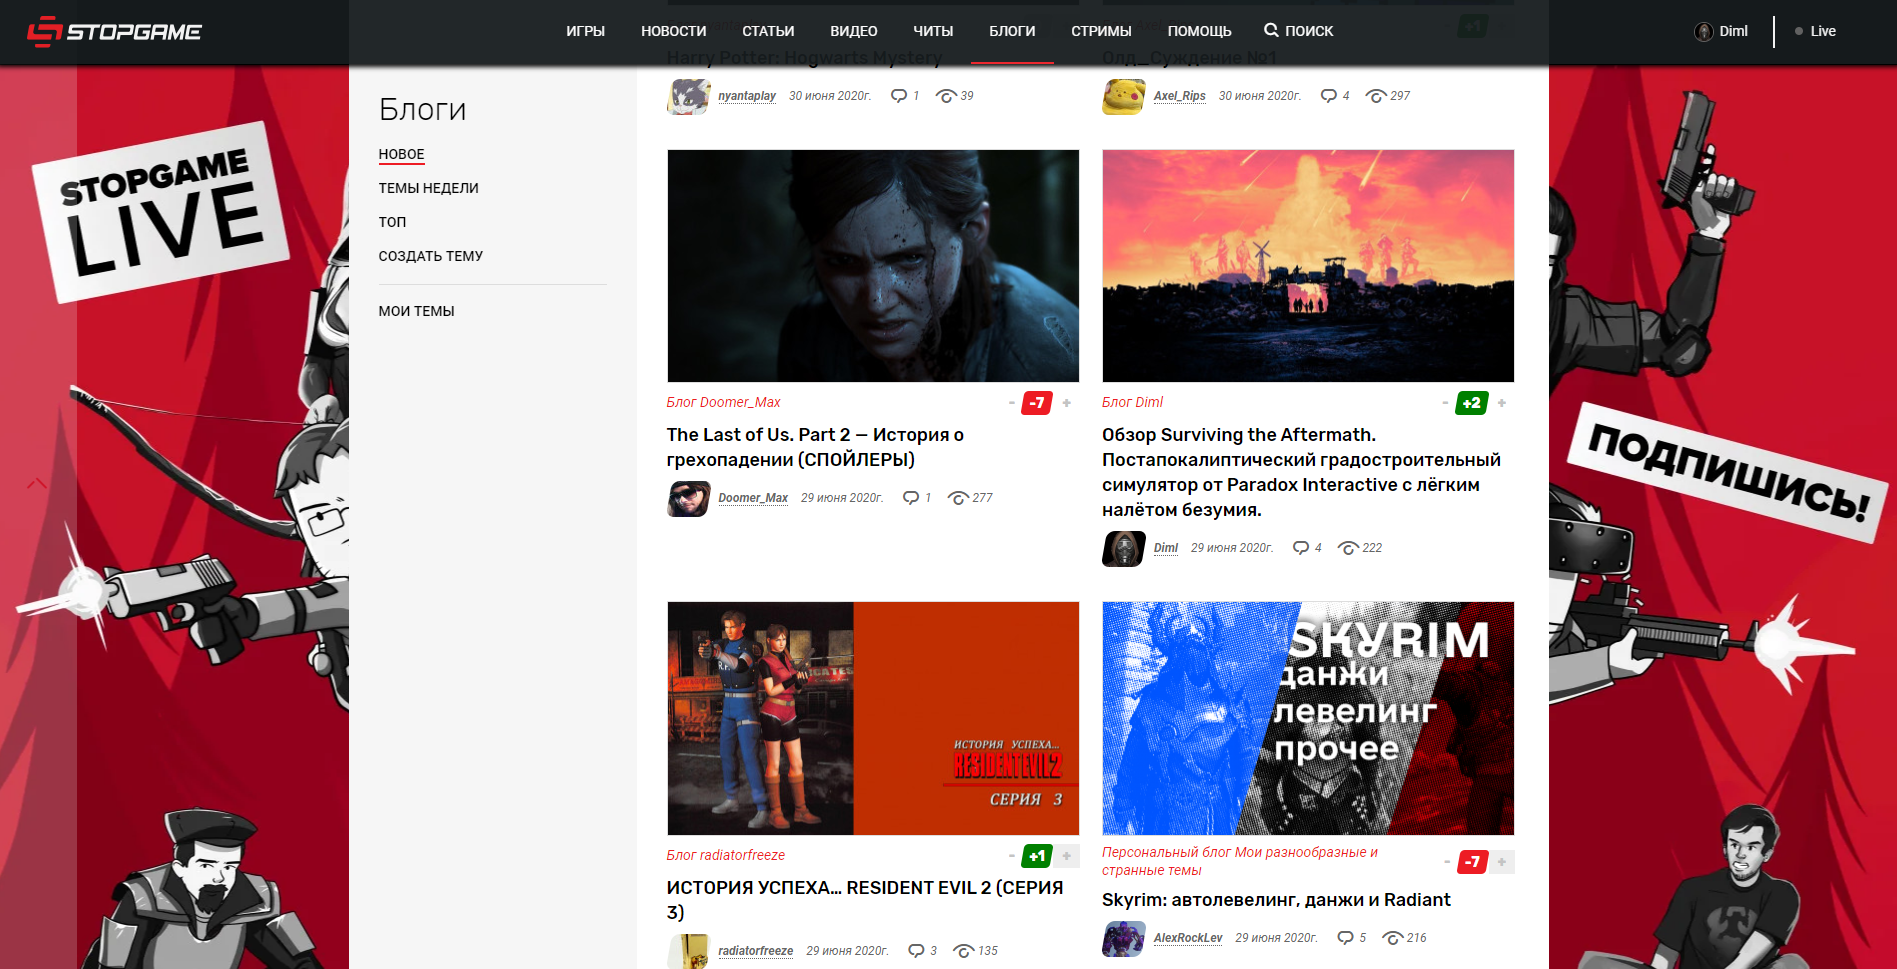Open Skyrim: автолевелинг title
The height and width of the screenshot is (969, 1897).
pyautogui.click(x=1276, y=900)
